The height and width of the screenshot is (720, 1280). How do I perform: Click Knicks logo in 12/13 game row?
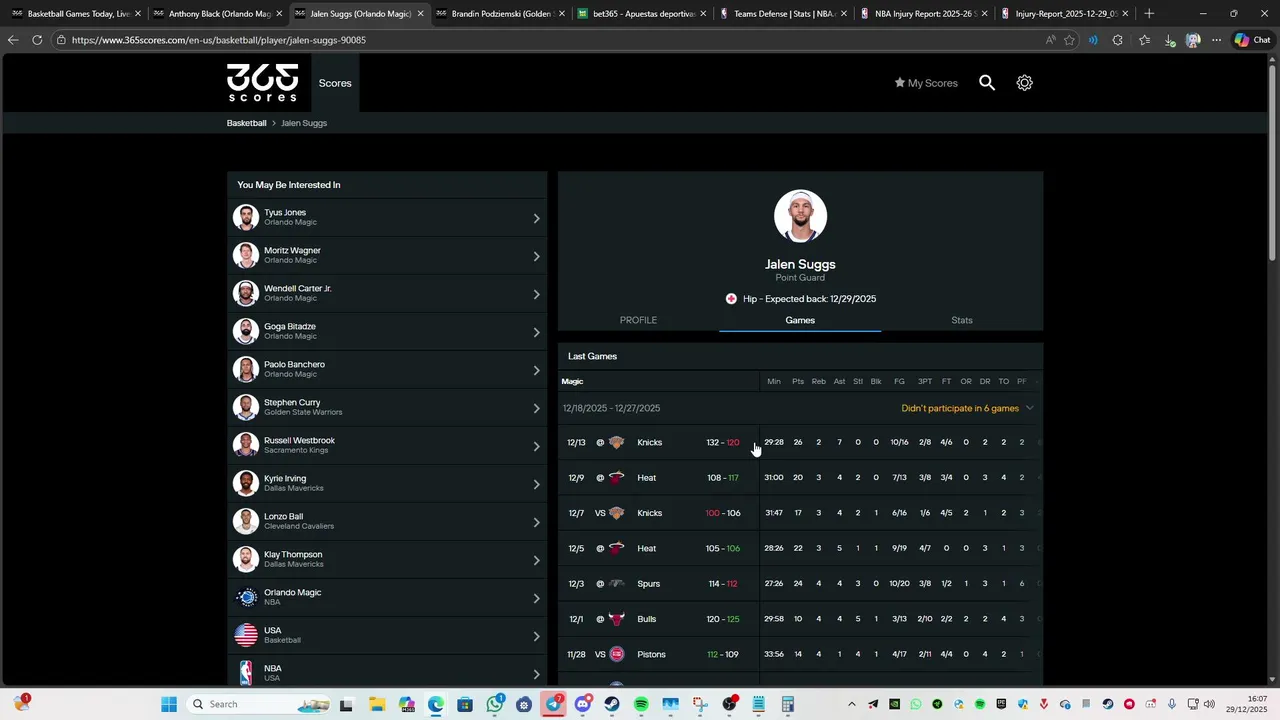(616, 442)
